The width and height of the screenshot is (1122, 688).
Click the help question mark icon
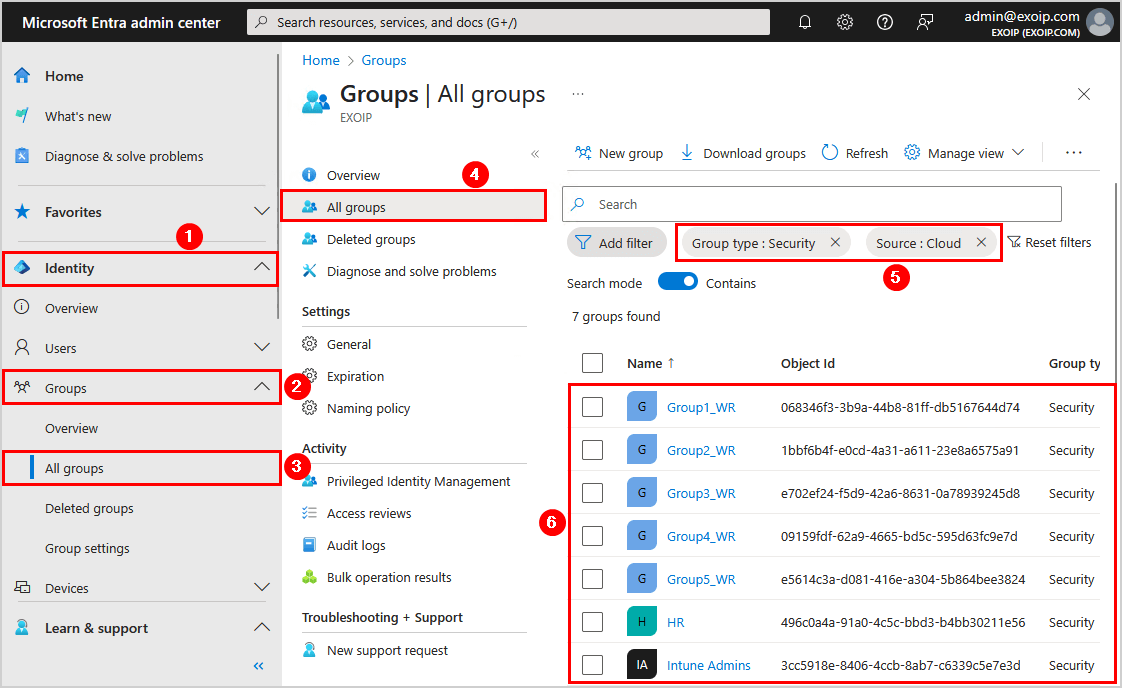[885, 22]
